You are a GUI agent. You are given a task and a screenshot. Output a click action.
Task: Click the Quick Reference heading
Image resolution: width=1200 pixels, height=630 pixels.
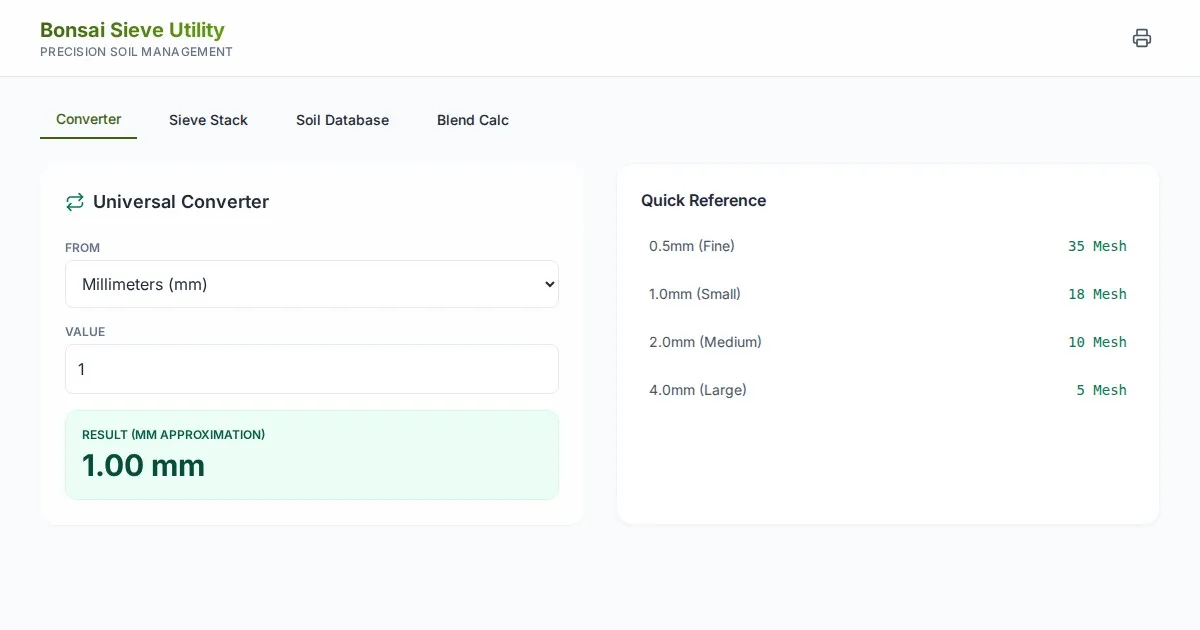[703, 200]
